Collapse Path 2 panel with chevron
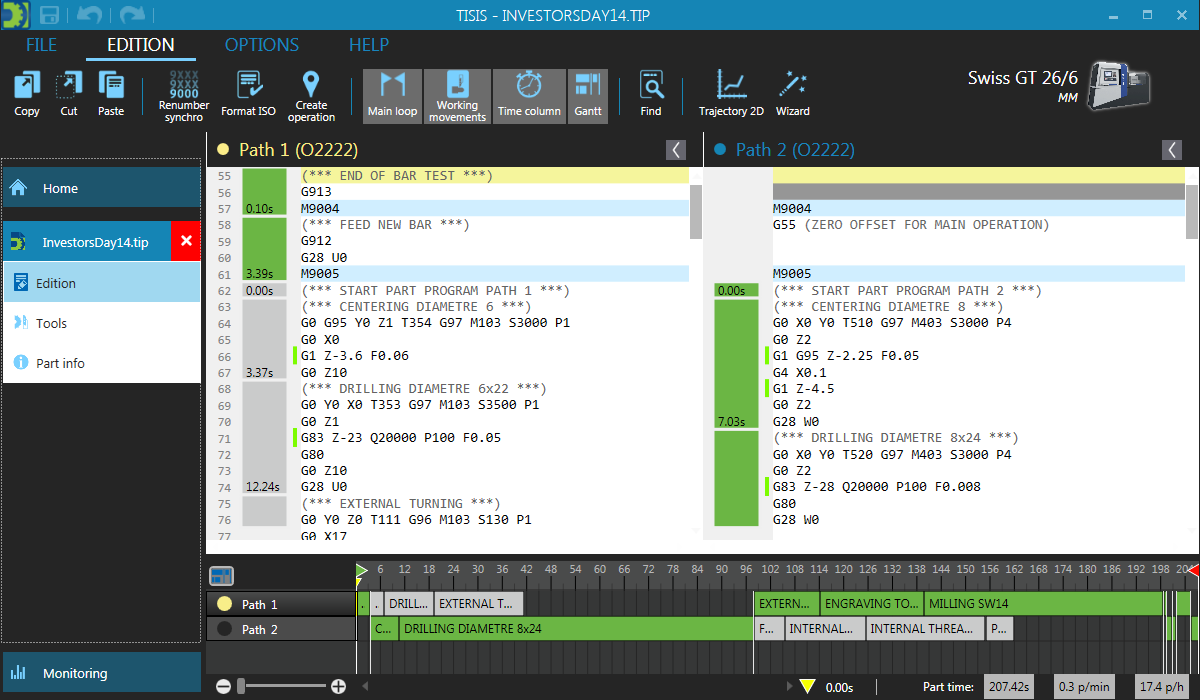 tap(1172, 150)
